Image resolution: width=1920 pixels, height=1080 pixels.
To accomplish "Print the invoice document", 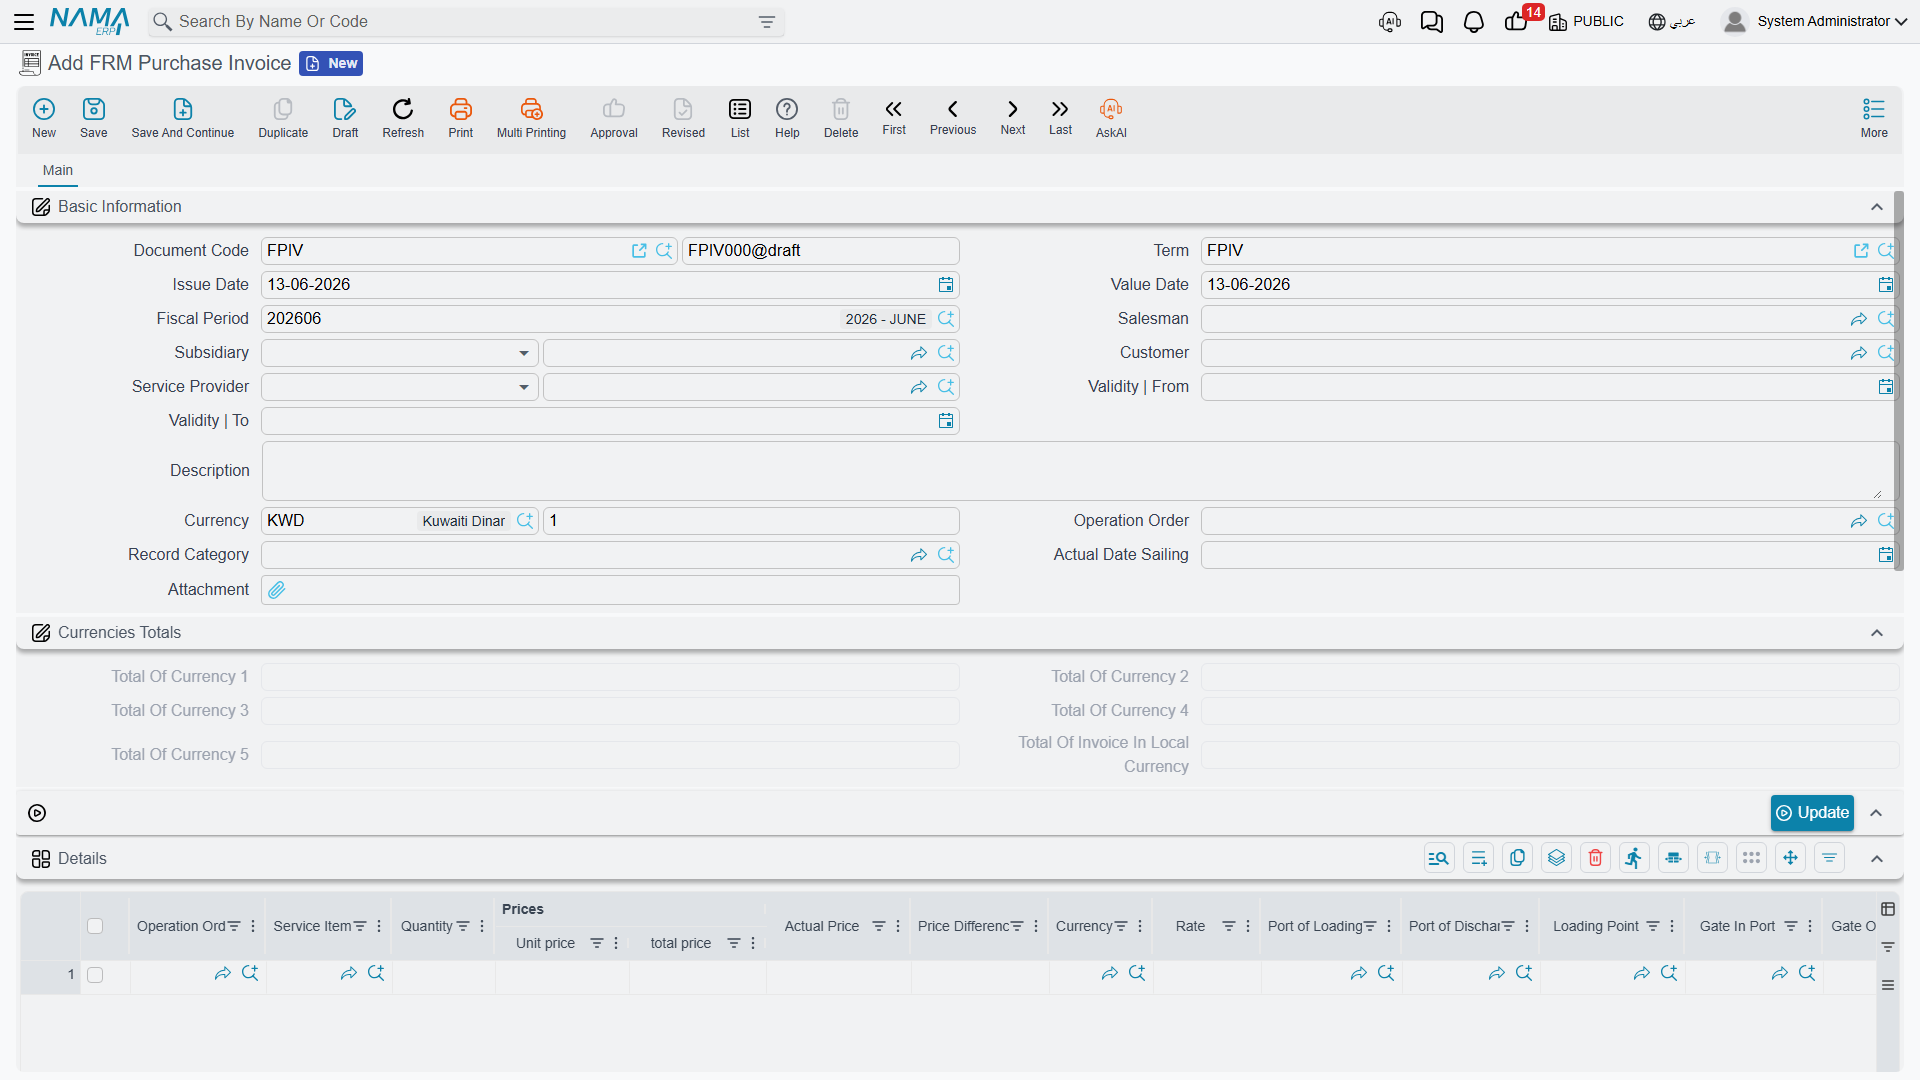I will coord(461,118).
